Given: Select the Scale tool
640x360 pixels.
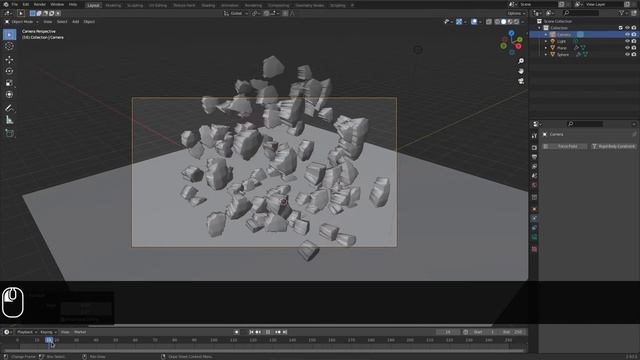Looking at the screenshot, I should click(x=9, y=83).
